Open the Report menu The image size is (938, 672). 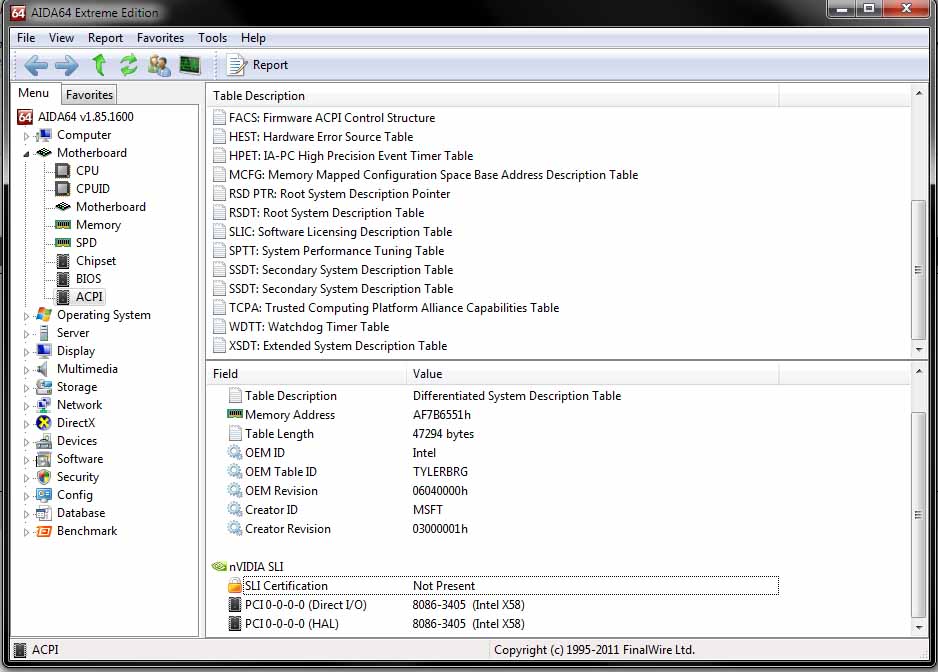105,38
